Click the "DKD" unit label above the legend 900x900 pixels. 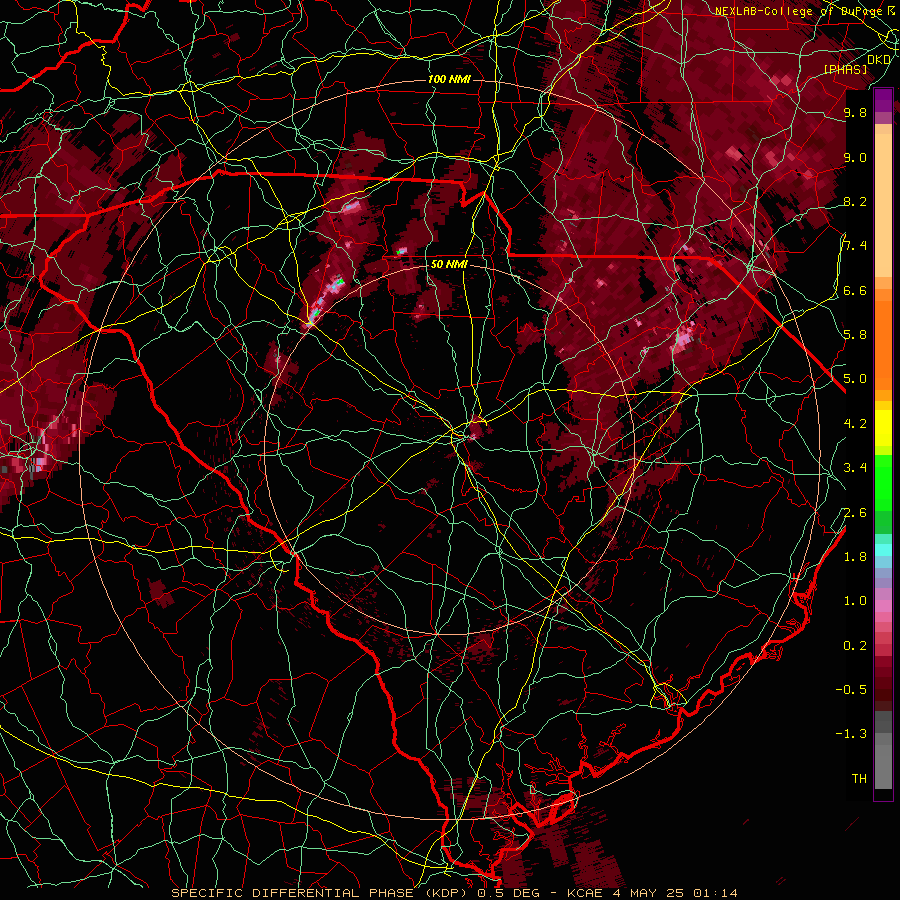coord(878,59)
